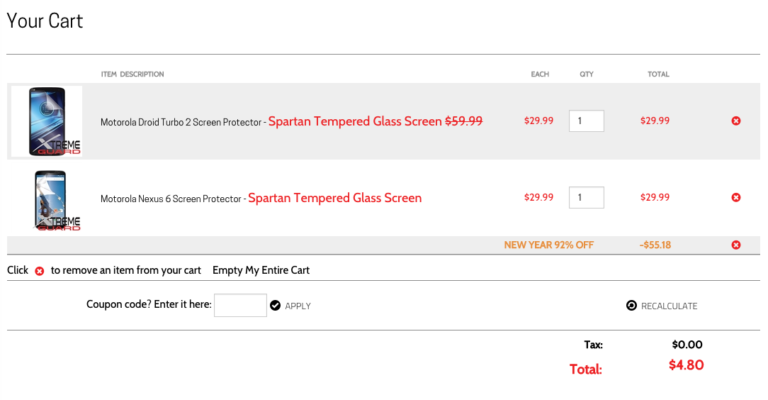Remove the NEW YEAR 92% OFF discount
The height and width of the screenshot is (400, 768).
[736, 245]
